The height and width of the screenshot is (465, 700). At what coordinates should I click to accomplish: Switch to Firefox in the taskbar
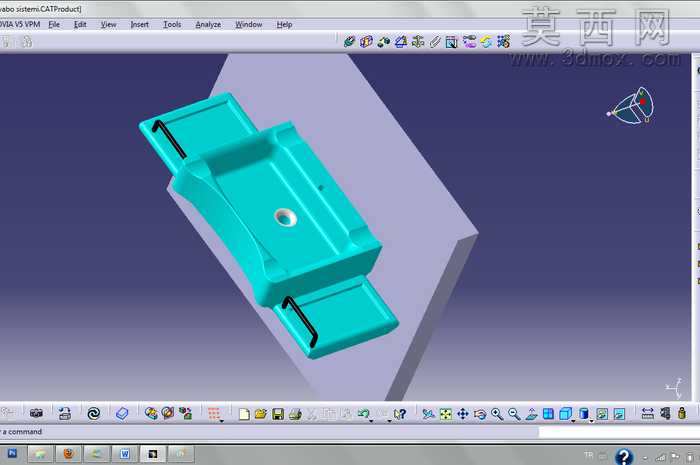coord(69,454)
